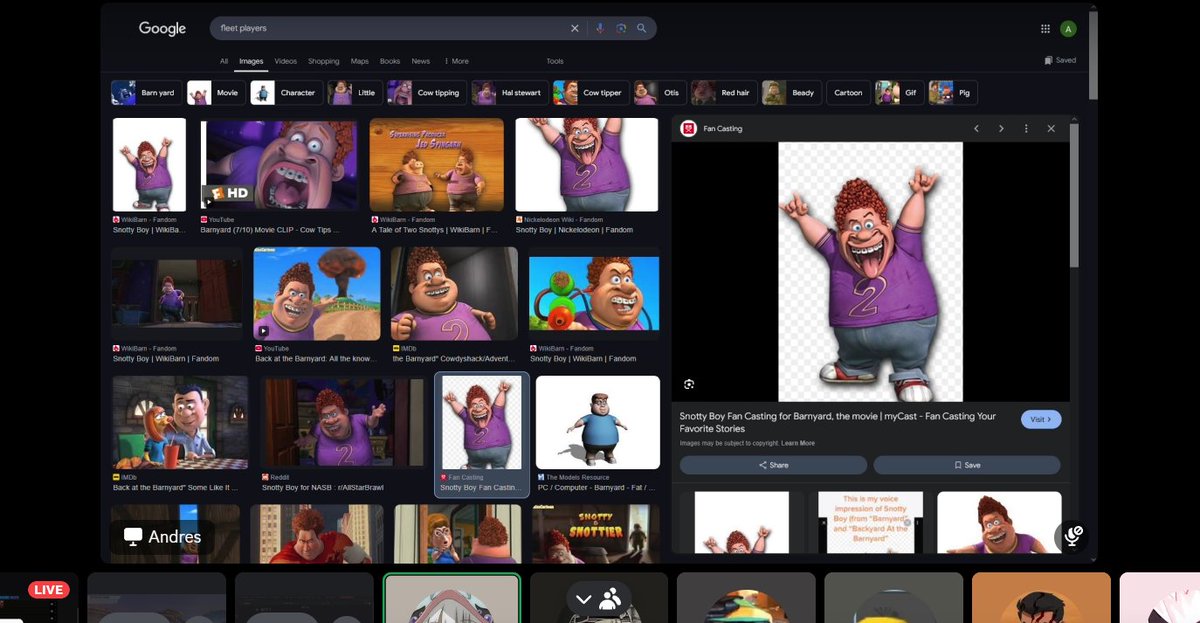Open A Tale of Two Snottys thumbnail
Image resolution: width=1200 pixels, height=623 pixels.
point(436,165)
